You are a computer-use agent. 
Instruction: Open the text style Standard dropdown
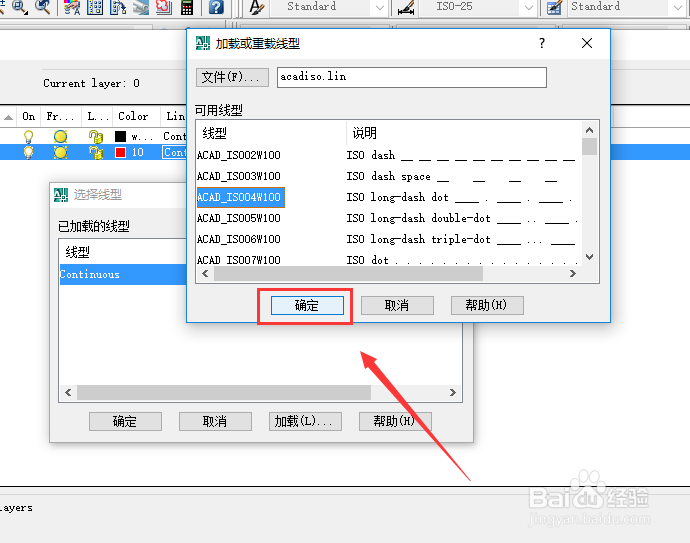click(x=379, y=7)
